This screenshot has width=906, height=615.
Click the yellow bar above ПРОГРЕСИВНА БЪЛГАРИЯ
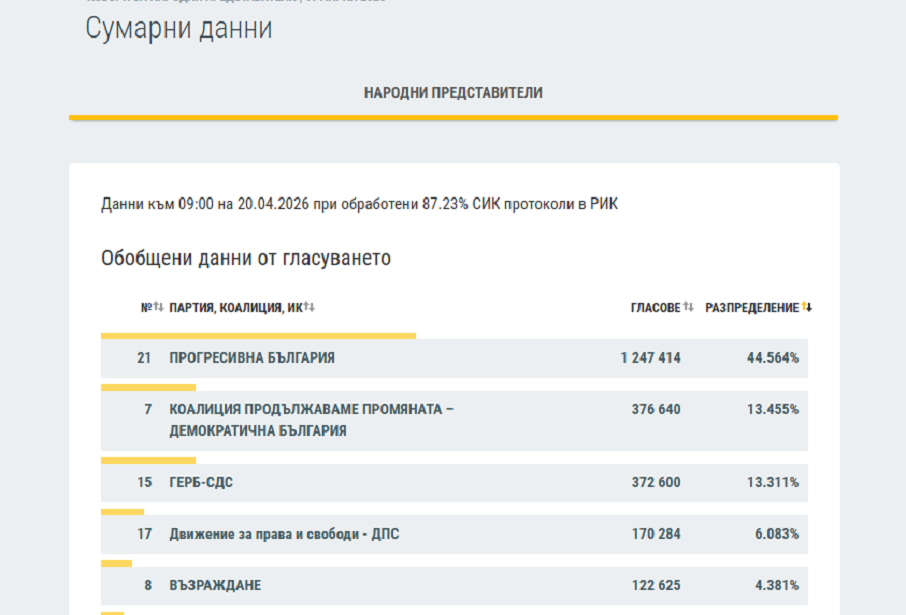pyautogui.click(x=258, y=336)
